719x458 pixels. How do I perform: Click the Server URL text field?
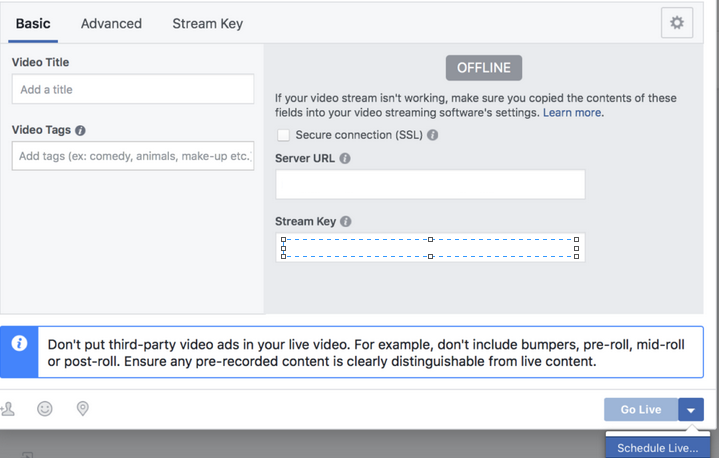coord(430,185)
